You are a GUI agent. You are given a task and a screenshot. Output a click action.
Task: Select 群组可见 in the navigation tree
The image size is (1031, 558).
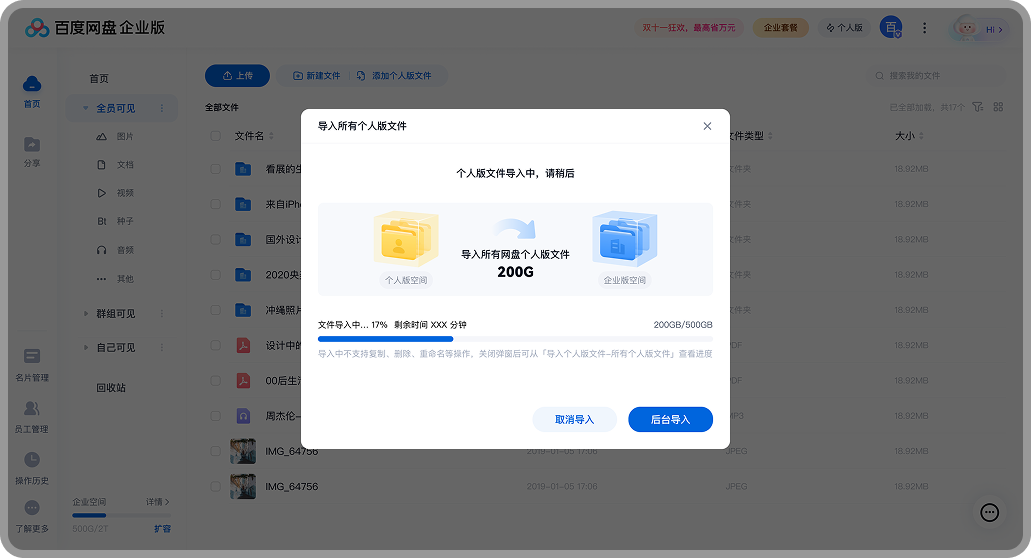pyautogui.click(x=116, y=314)
